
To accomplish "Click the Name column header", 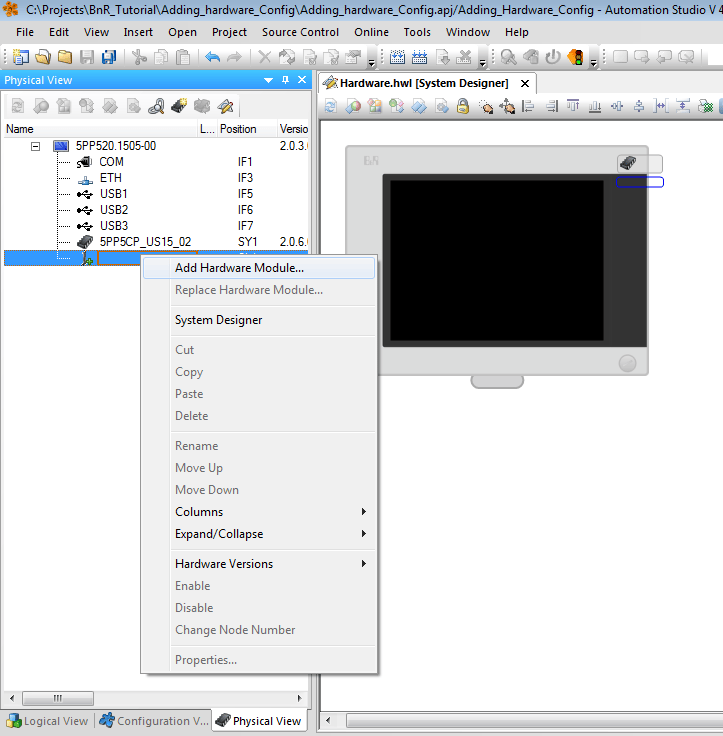I will [100, 129].
